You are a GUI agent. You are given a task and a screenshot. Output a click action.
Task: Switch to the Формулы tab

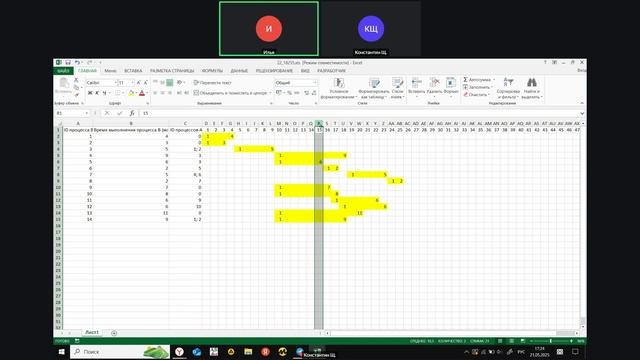(212, 71)
